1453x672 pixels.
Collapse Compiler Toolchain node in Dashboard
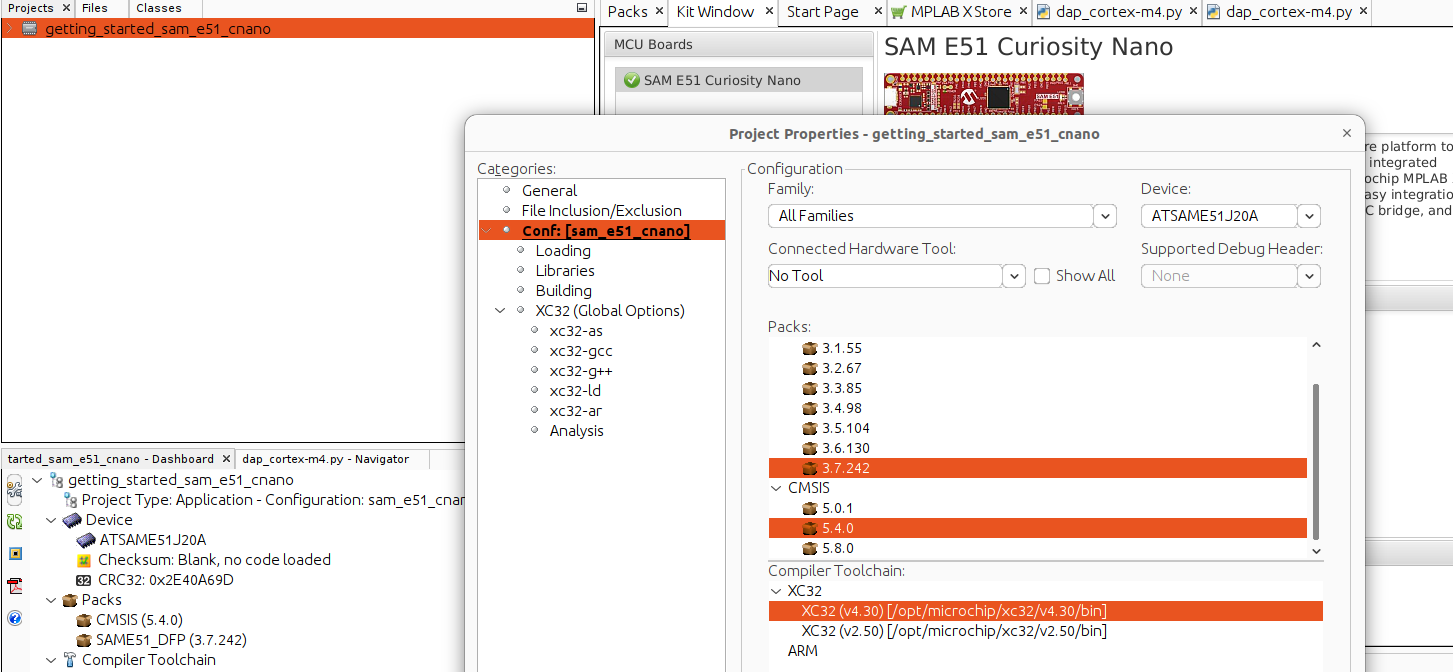point(51,660)
